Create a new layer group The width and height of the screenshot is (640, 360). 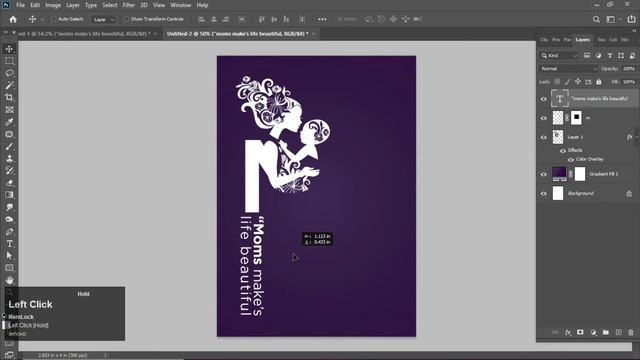606,333
